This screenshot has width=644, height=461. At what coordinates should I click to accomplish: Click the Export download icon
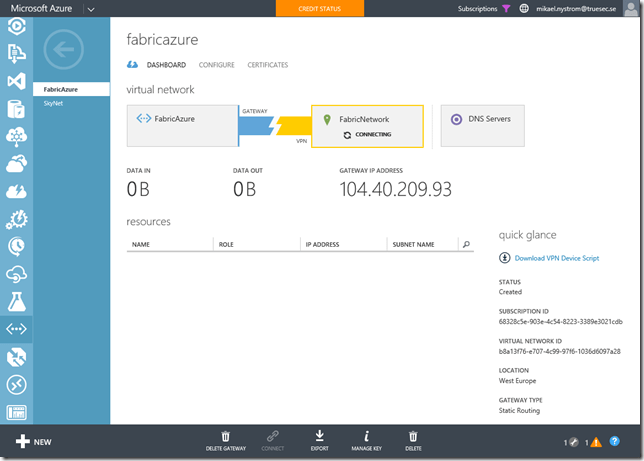point(320,436)
